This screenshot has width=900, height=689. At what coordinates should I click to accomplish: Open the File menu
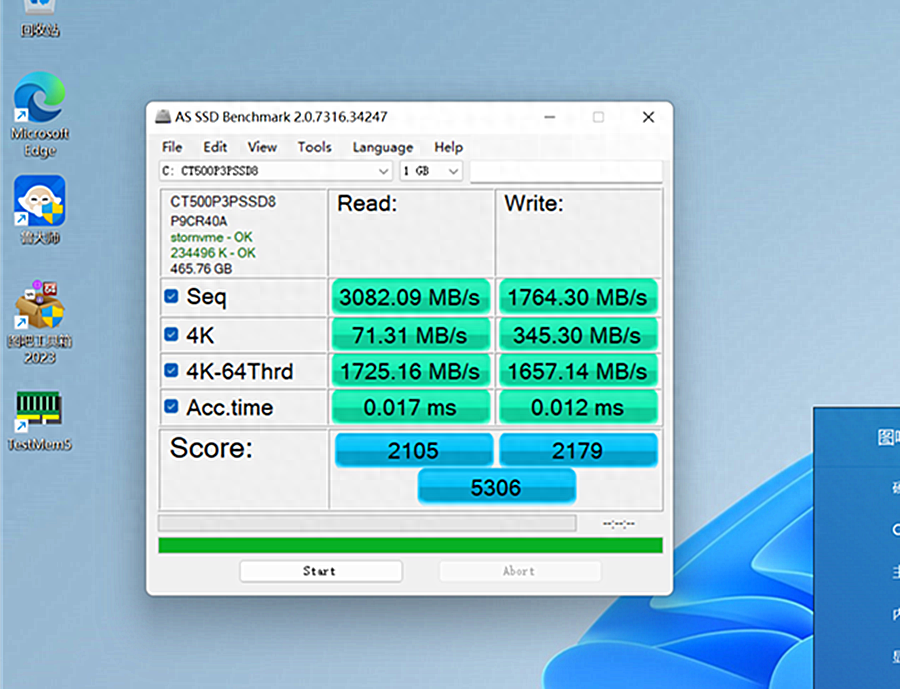pos(172,147)
